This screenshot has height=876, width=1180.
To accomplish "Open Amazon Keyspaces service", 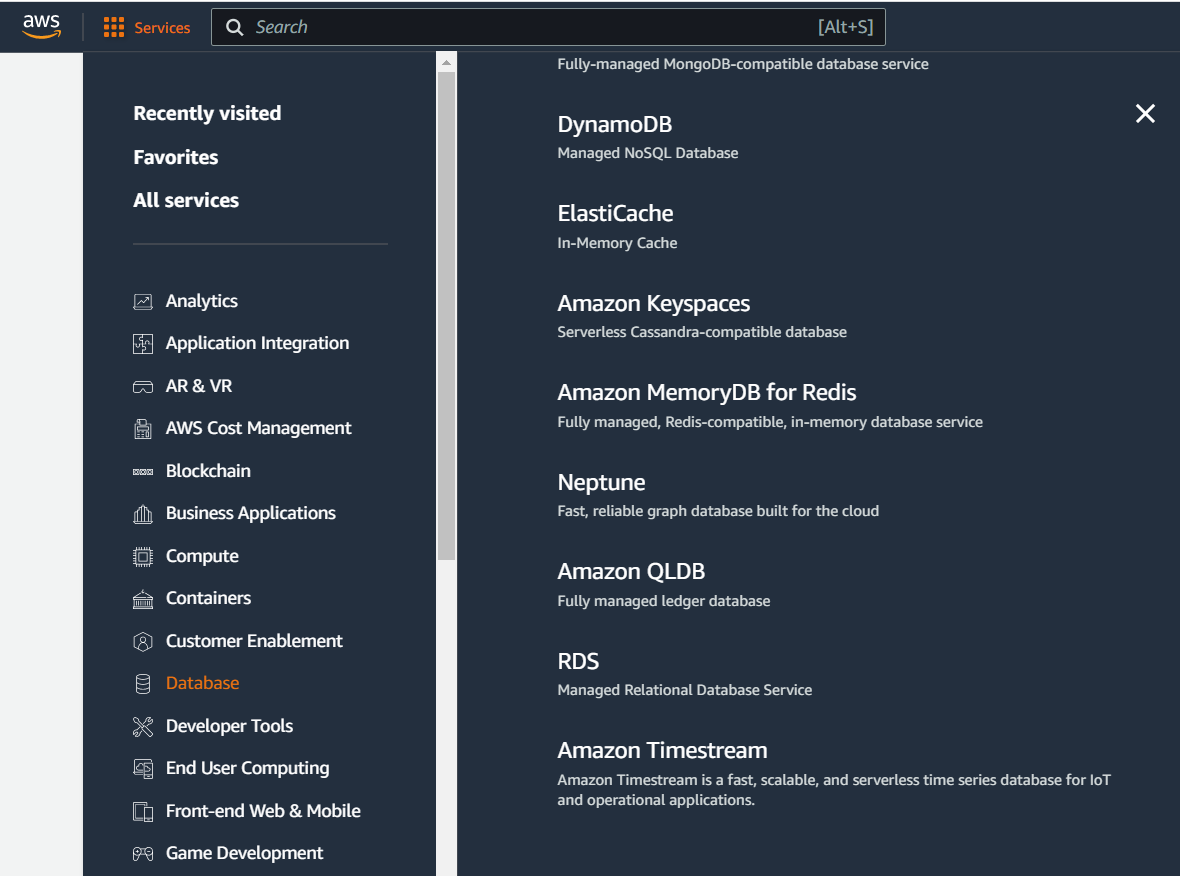I will pyautogui.click(x=653, y=304).
